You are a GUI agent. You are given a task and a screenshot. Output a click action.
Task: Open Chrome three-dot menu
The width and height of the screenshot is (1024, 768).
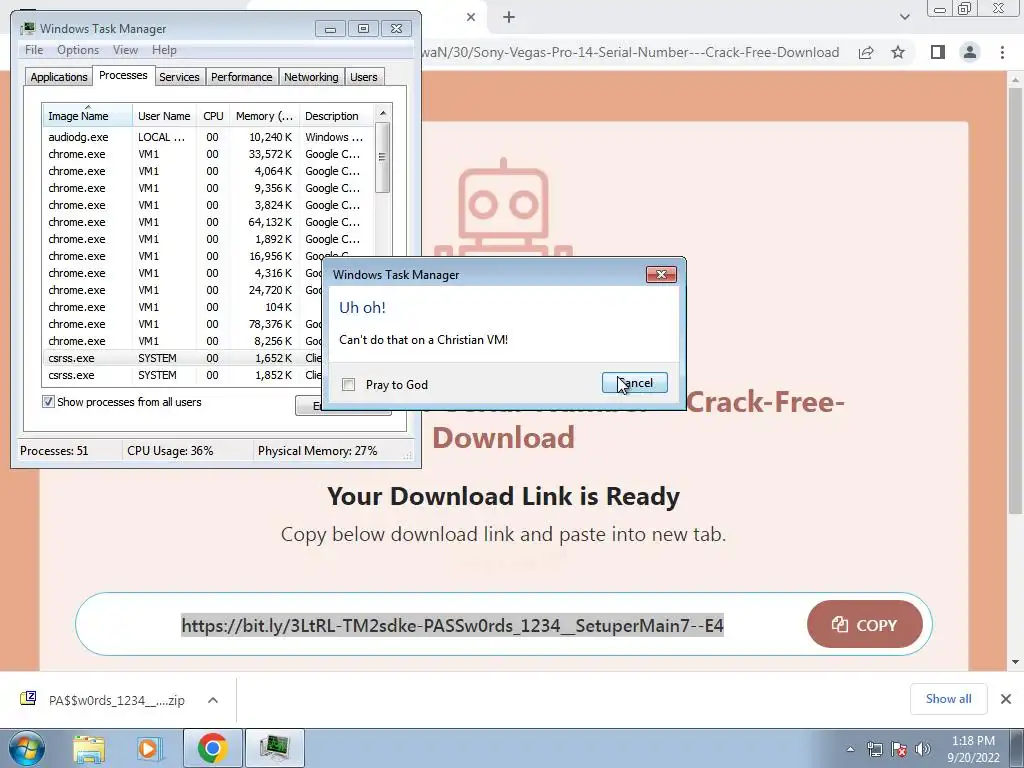point(1002,52)
